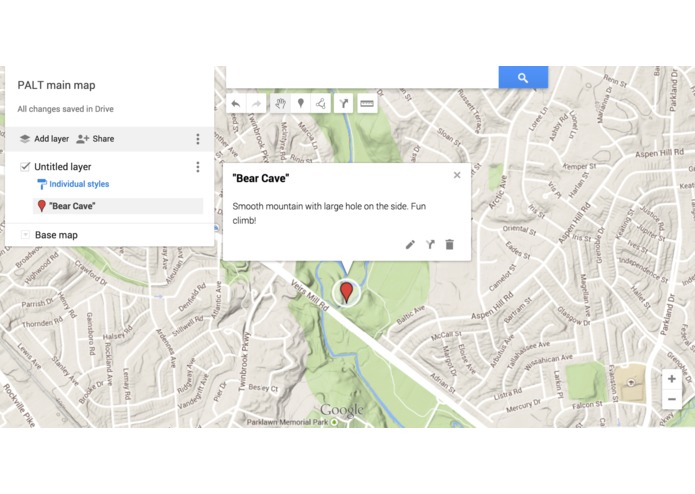
Task: Click the Untitled layer name
Action: [x=63, y=167]
